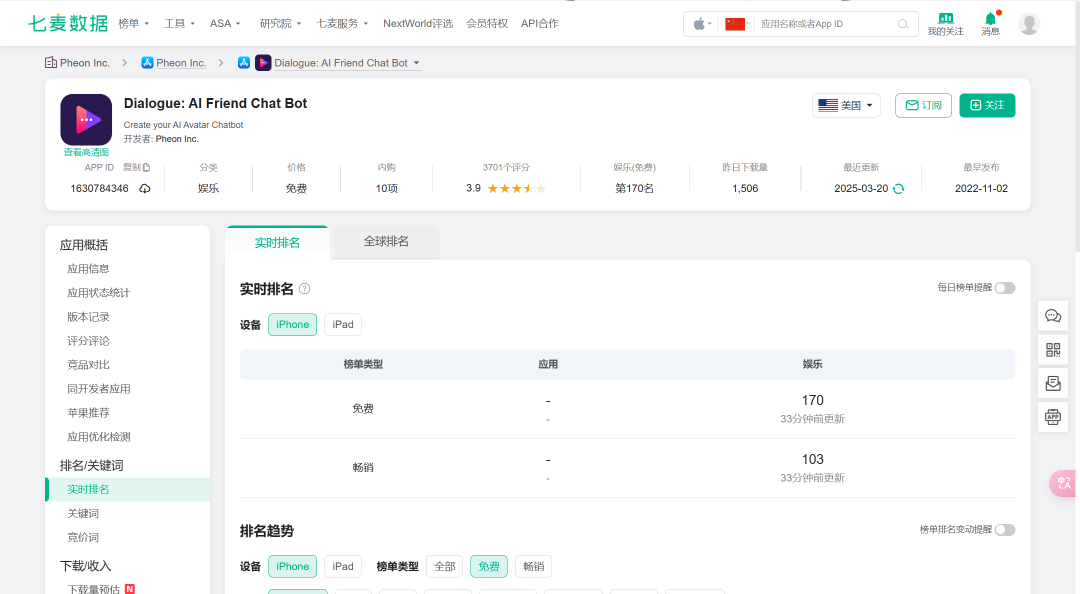Open the user avatar profile

click(1029, 24)
